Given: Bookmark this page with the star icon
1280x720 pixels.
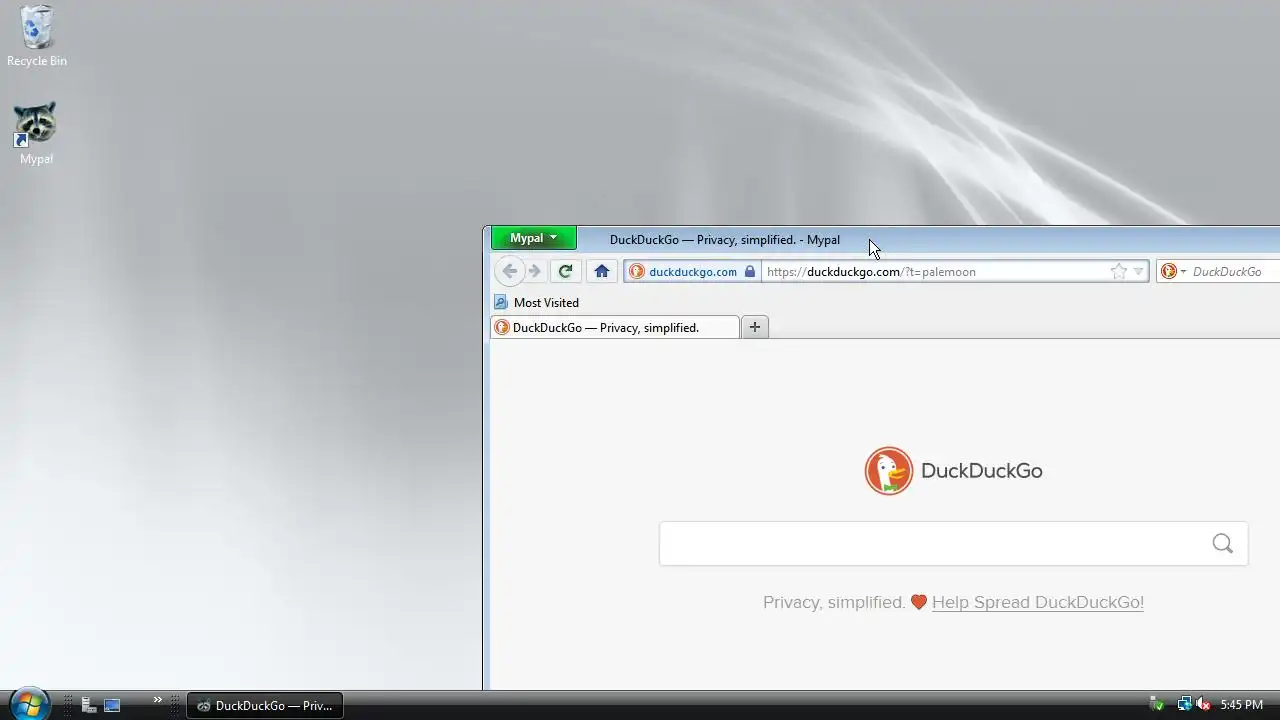Looking at the screenshot, I should (x=1119, y=271).
